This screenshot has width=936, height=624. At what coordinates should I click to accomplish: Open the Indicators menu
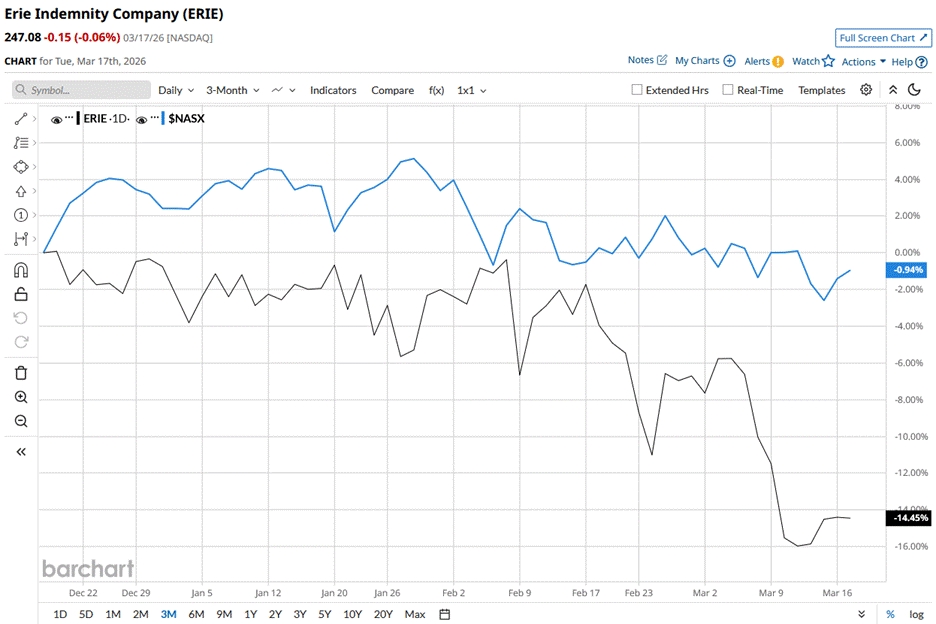pyautogui.click(x=333, y=90)
